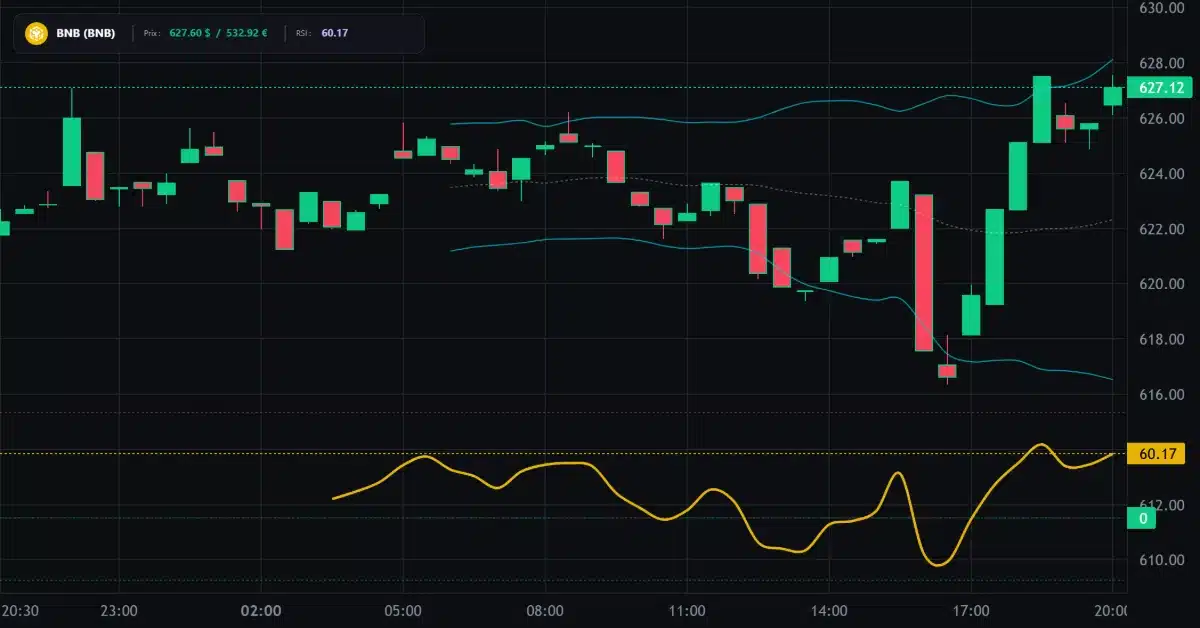
Task: Click the yellow RSI value badge 60.17
Action: click(x=1155, y=454)
